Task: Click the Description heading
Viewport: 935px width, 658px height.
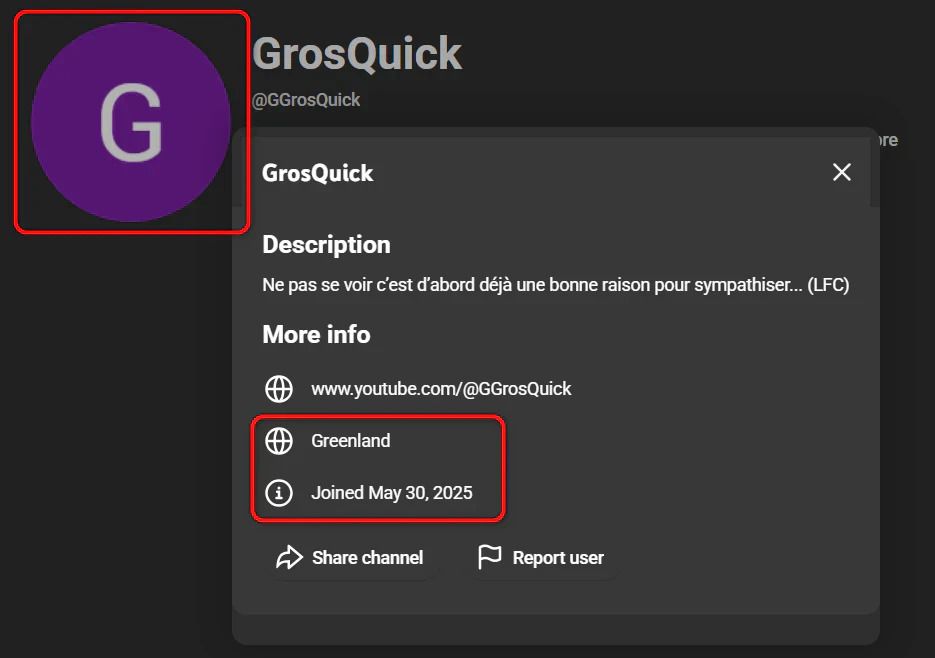Action: click(326, 245)
